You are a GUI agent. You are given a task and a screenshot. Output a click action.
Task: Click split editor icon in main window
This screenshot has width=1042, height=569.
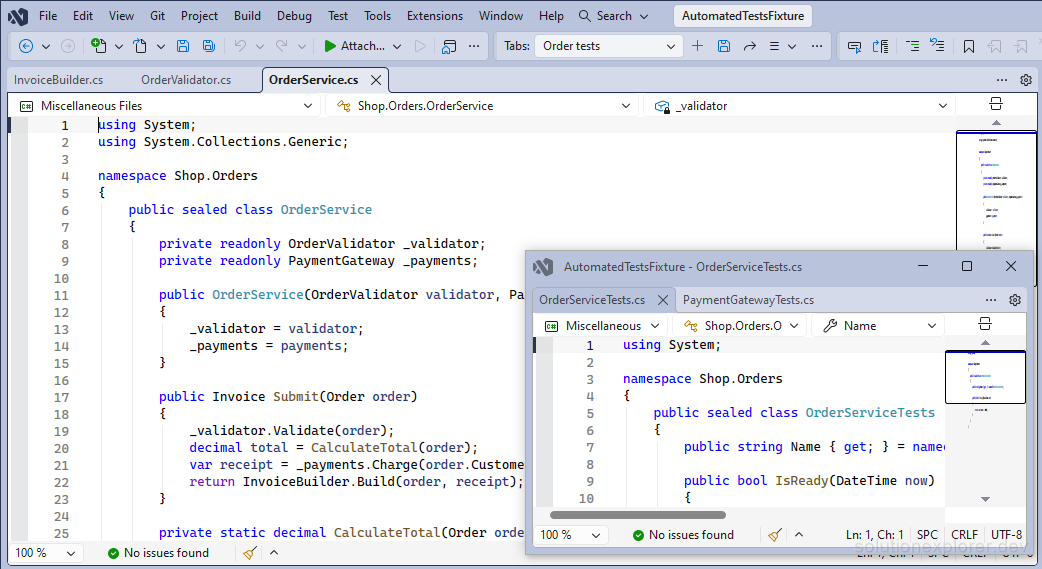(x=995, y=104)
